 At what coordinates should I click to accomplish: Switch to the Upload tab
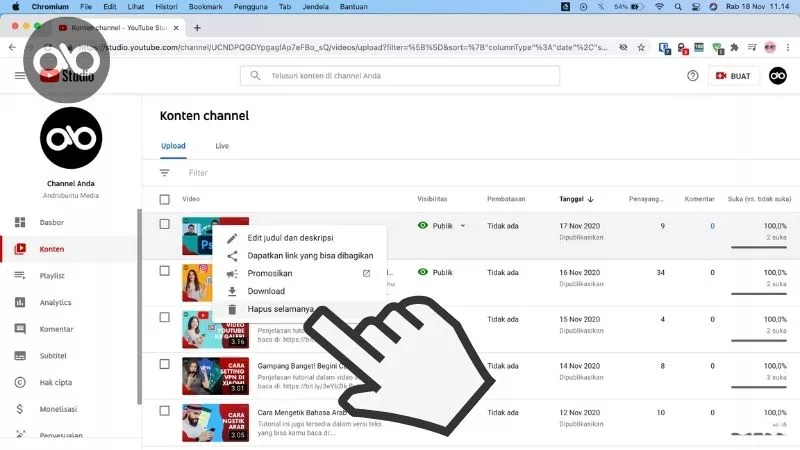tap(173, 146)
